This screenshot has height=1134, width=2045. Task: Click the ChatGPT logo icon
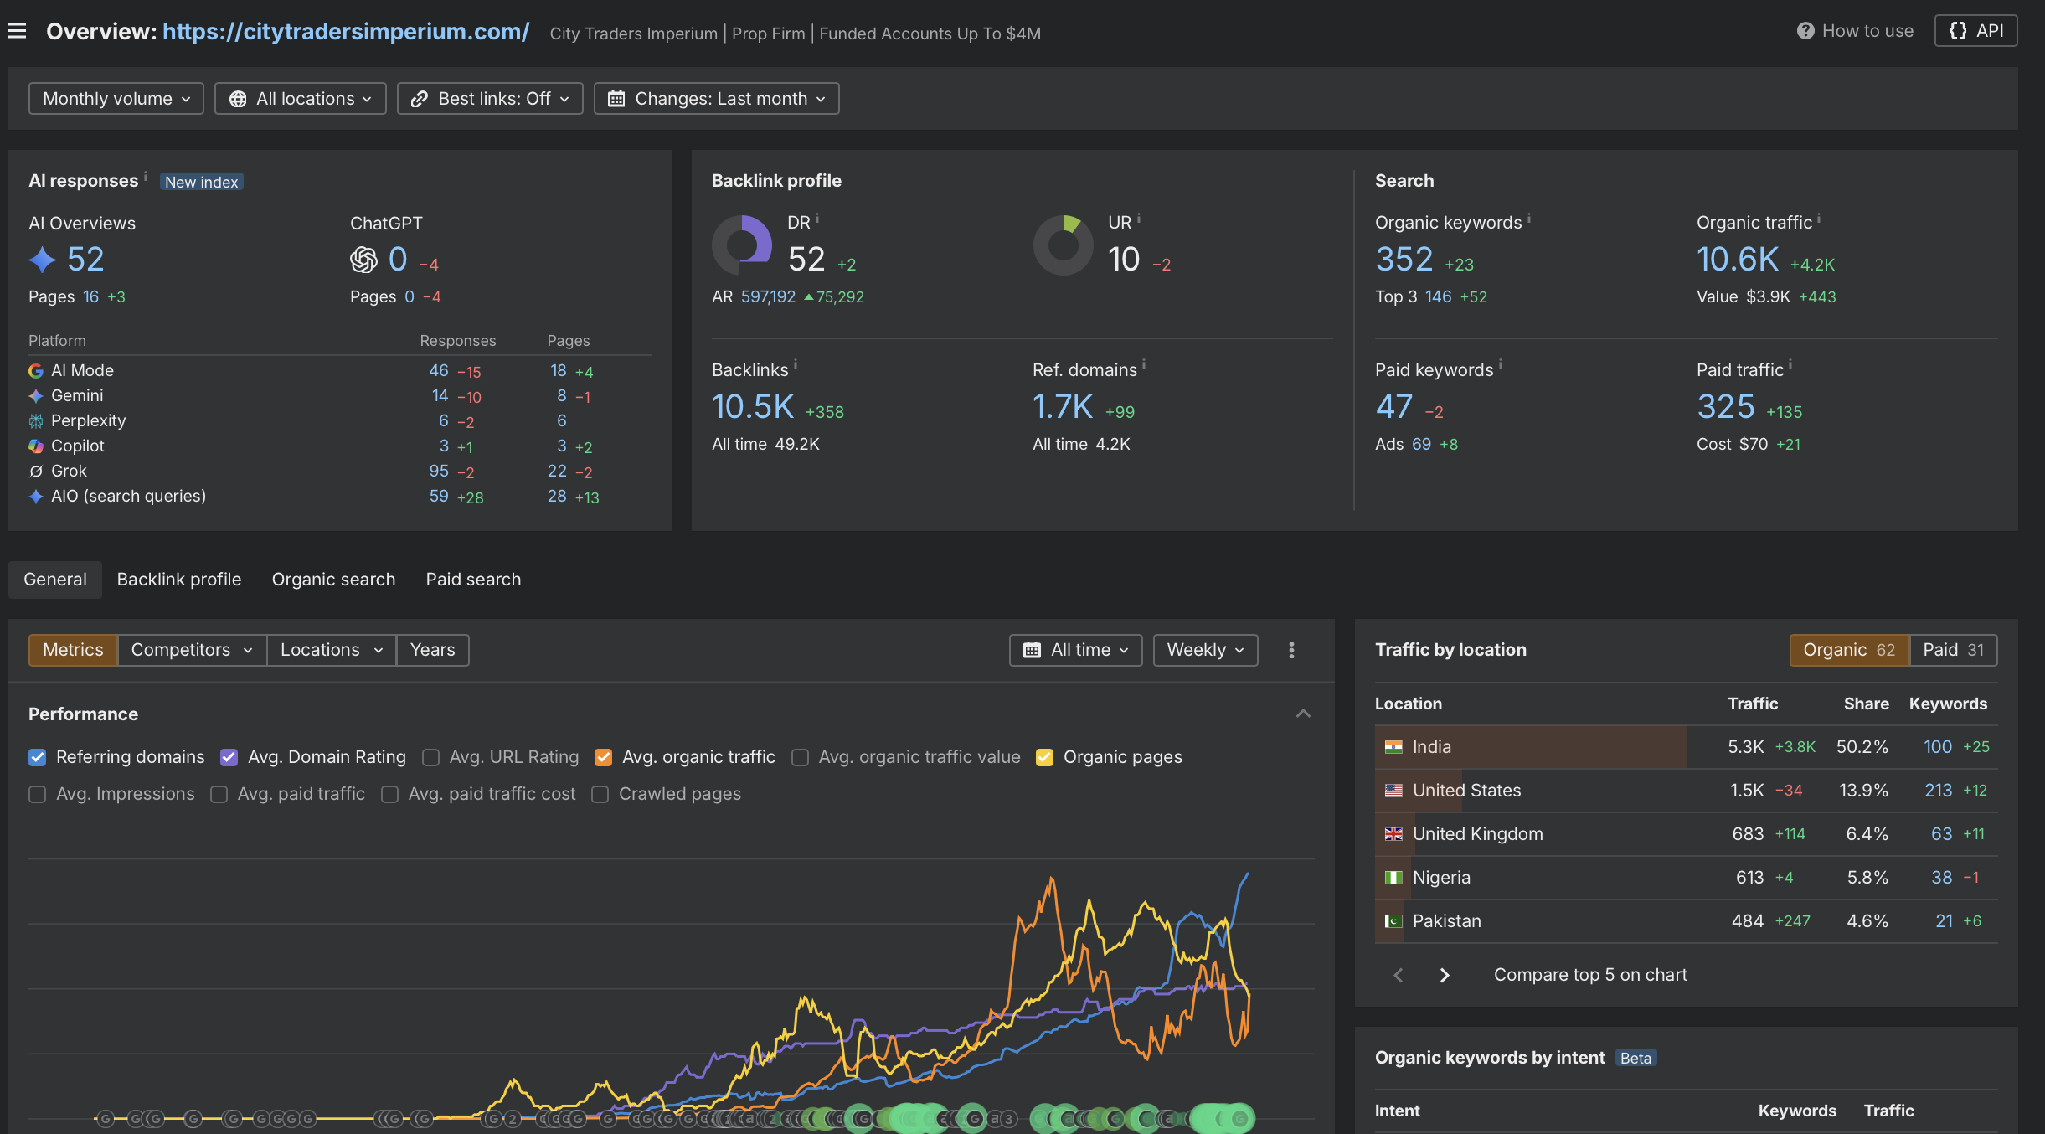point(364,260)
